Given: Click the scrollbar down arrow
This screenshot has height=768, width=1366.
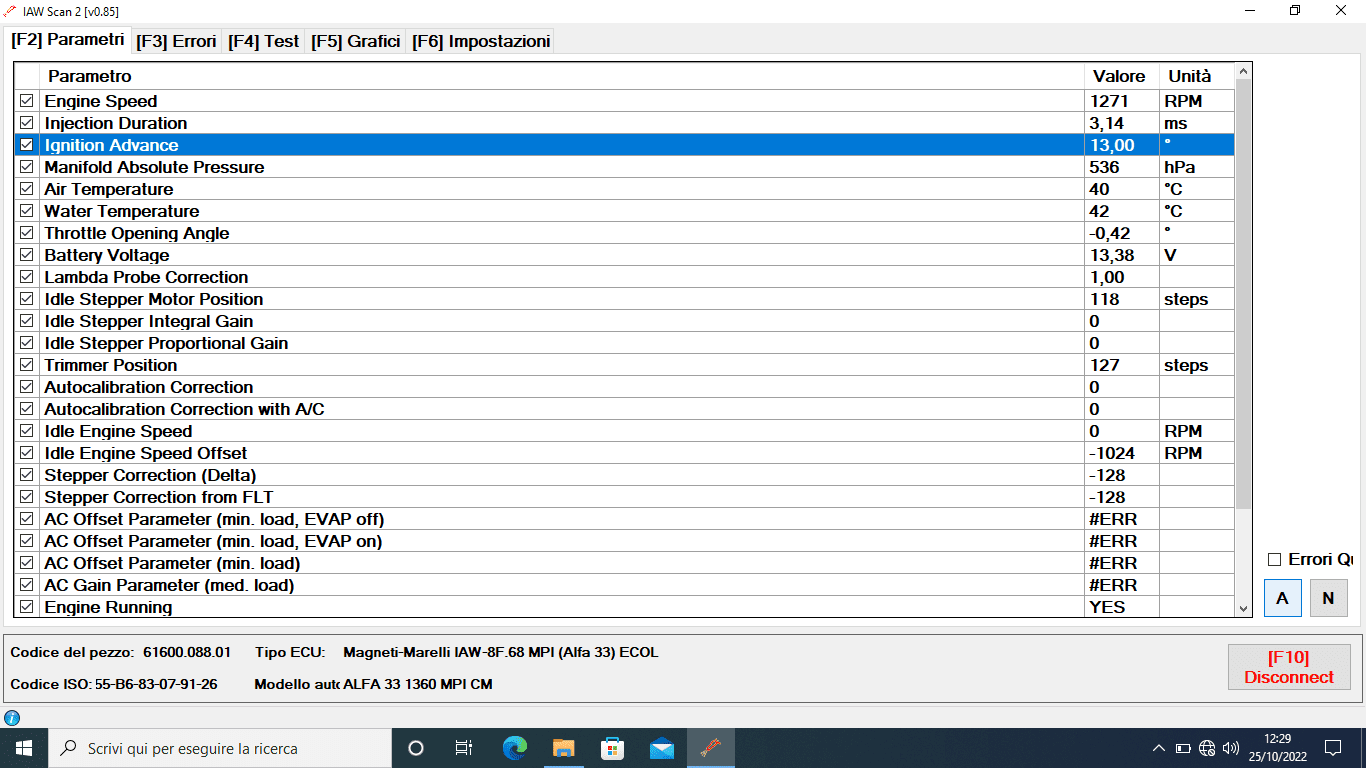Looking at the screenshot, I should coord(1243,608).
